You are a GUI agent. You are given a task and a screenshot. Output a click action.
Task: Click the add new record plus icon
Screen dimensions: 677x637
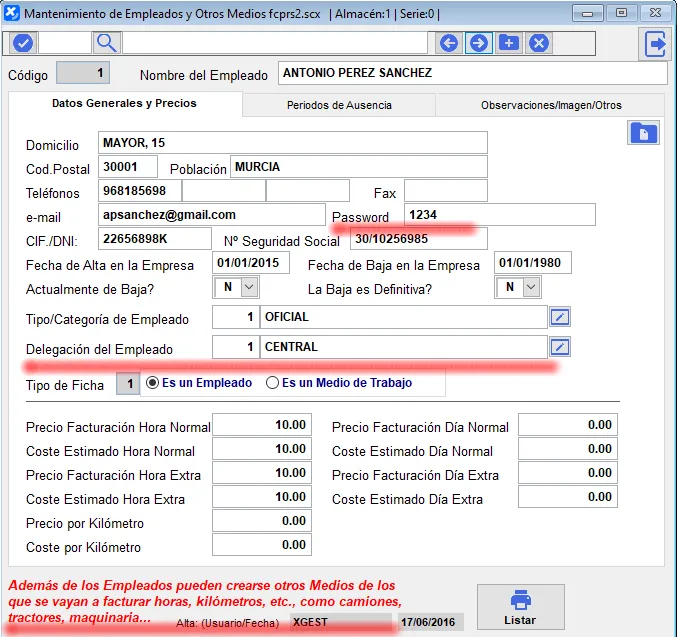[x=509, y=43]
